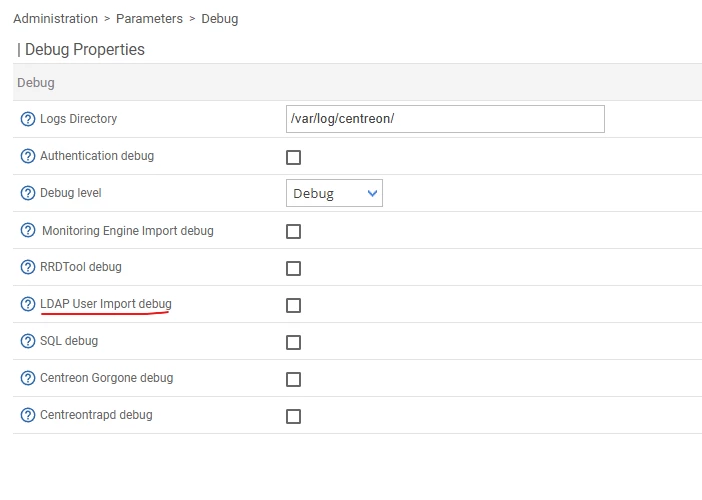The height and width of the screenshot is (500, 702).
Task: Click the Logs Directory path field
Action: click(445, 119)
